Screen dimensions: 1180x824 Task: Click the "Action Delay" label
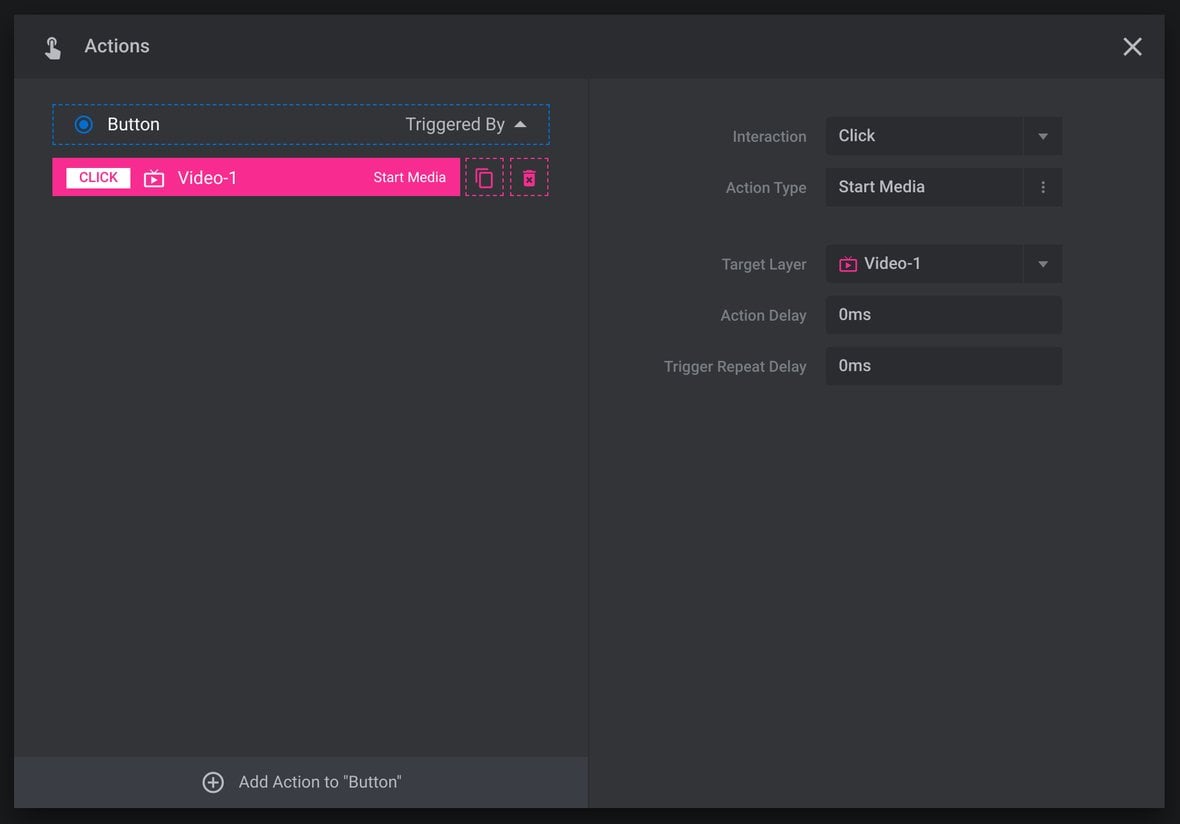(x=763, y=316)
